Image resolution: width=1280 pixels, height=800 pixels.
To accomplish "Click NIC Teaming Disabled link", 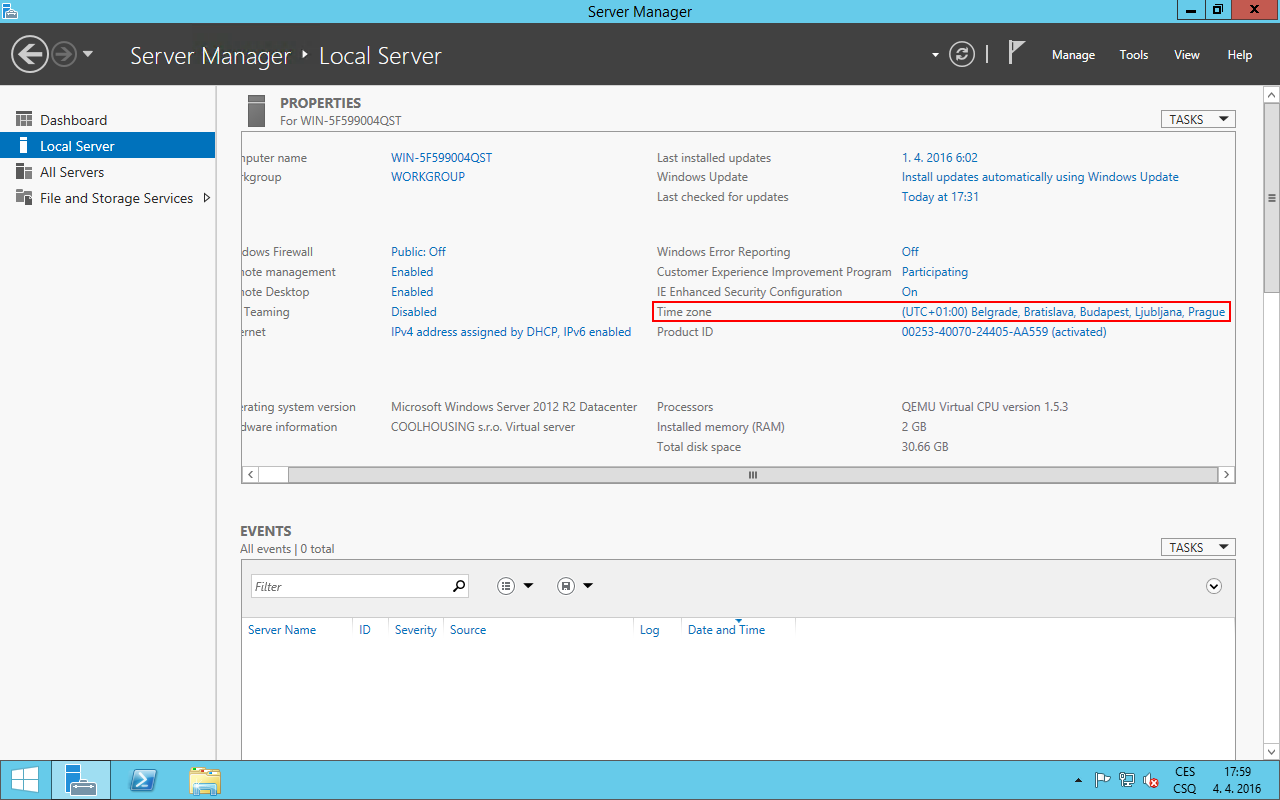I will 414,312.
